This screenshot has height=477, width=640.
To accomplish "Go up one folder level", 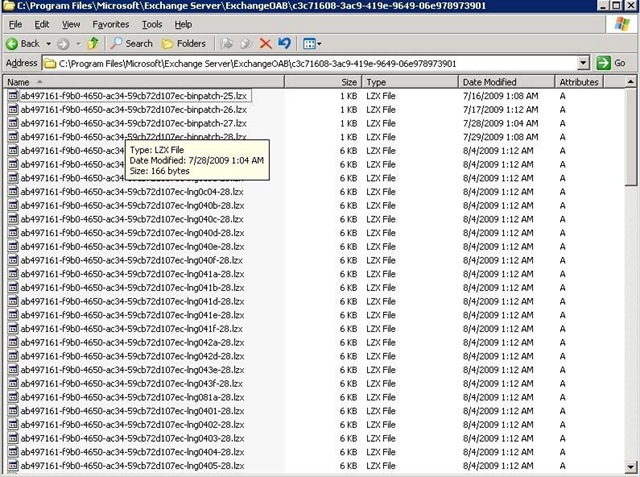I will (x=93, y=43).
